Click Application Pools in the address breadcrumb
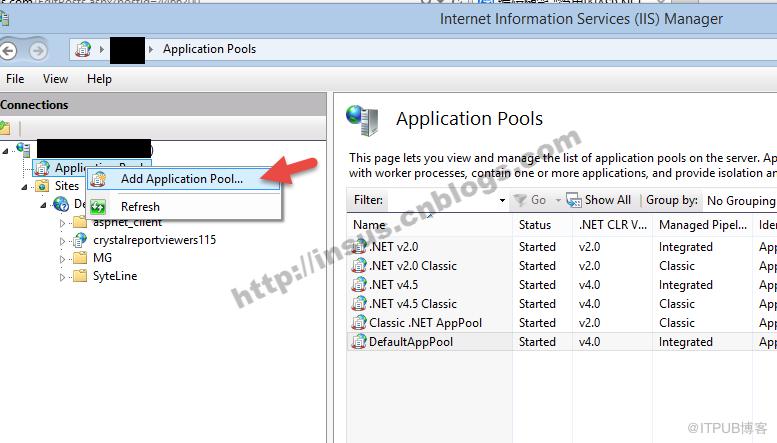Viewport: 777px width, 443px height. [x=210, y=49]
